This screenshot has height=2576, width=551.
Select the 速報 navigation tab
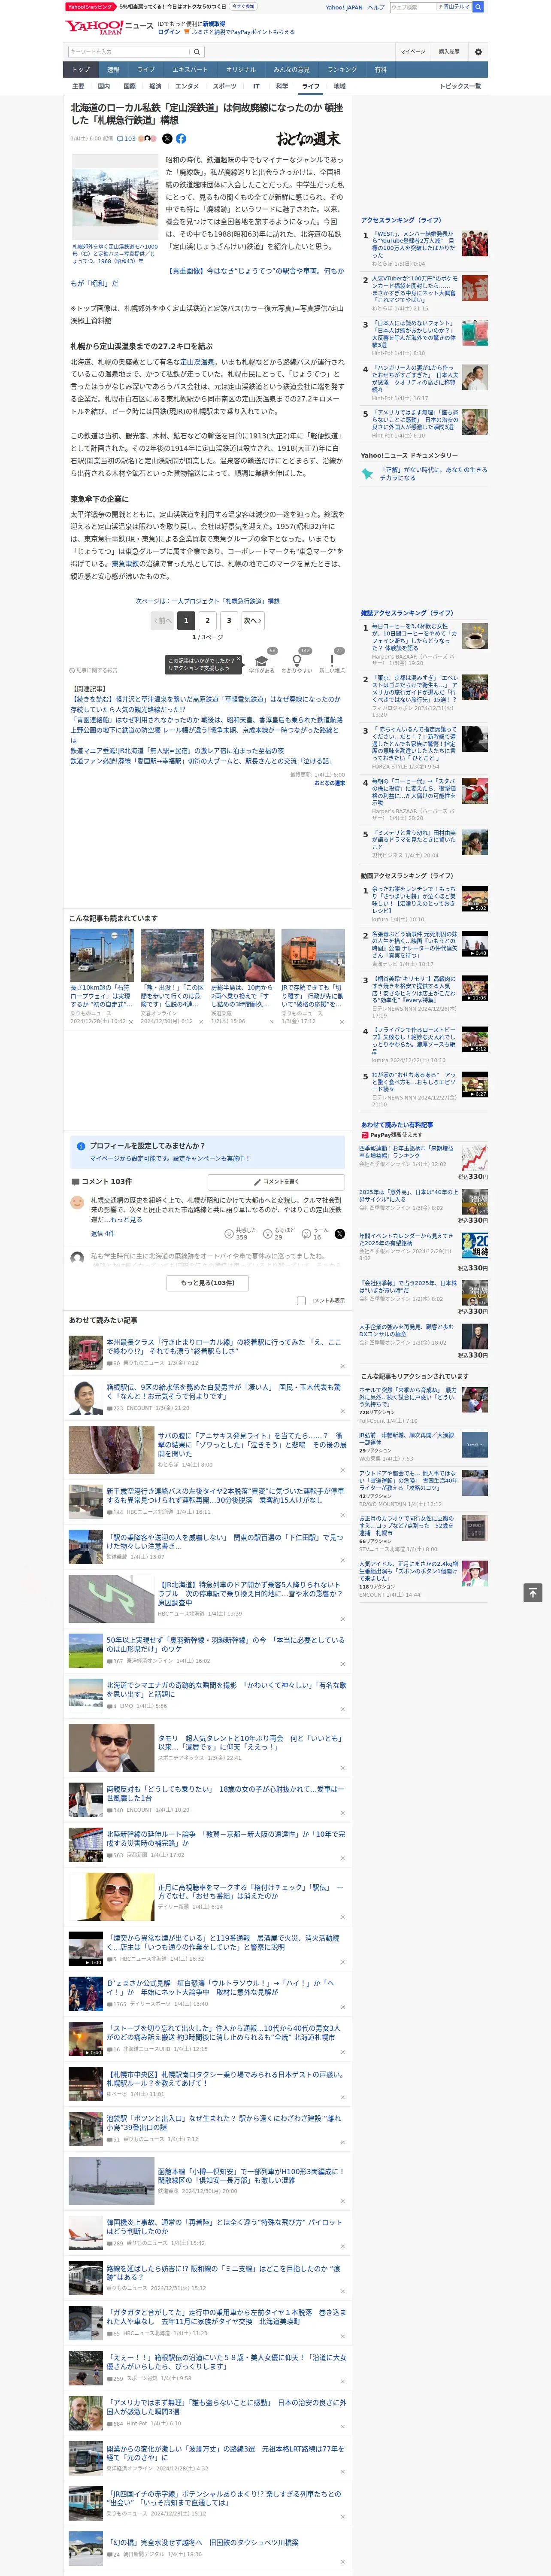coord(113,69)
